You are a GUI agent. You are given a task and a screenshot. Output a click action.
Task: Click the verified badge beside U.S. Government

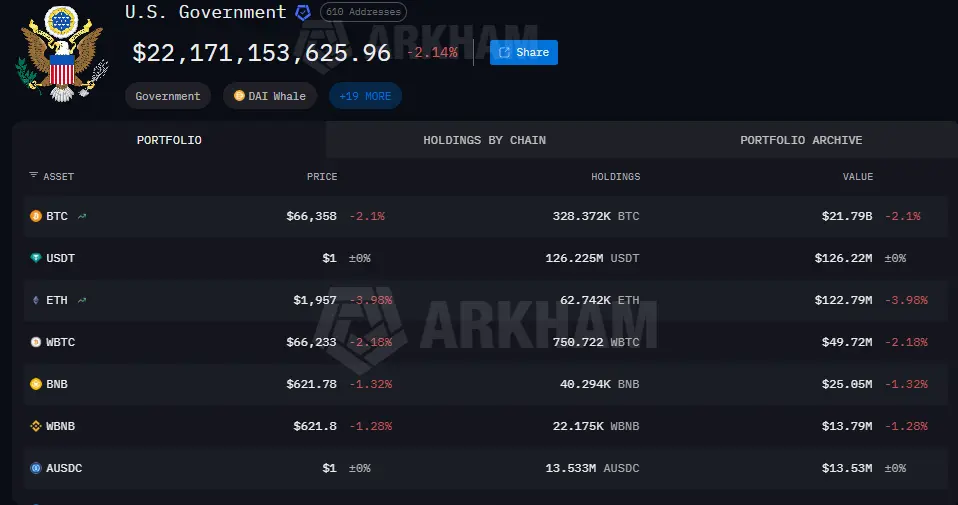tap(303, 12)
